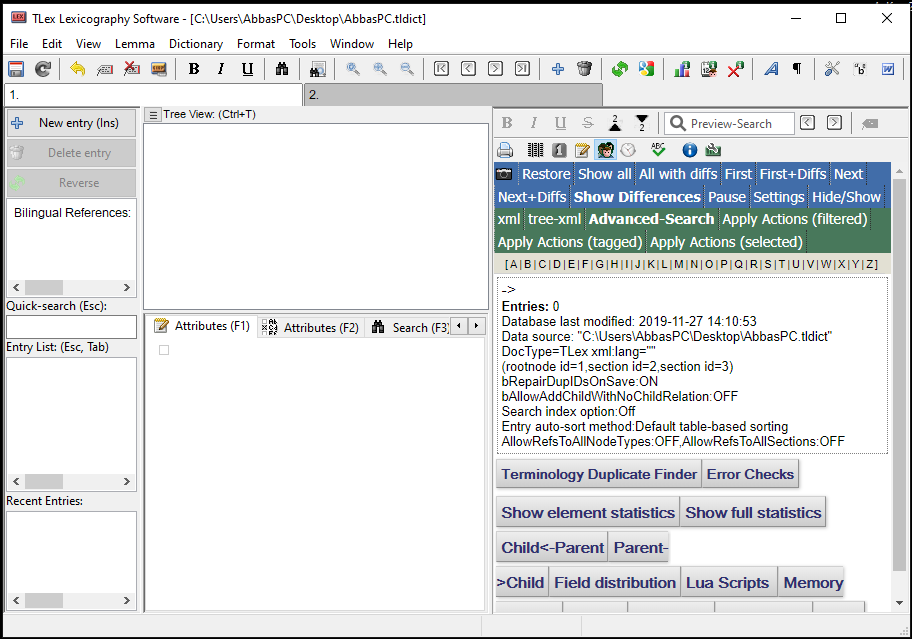The height and width of the screenshot is (639, 912).
Task: Click the notepad with pencil preview icon
Action: [x=582, y=151]
